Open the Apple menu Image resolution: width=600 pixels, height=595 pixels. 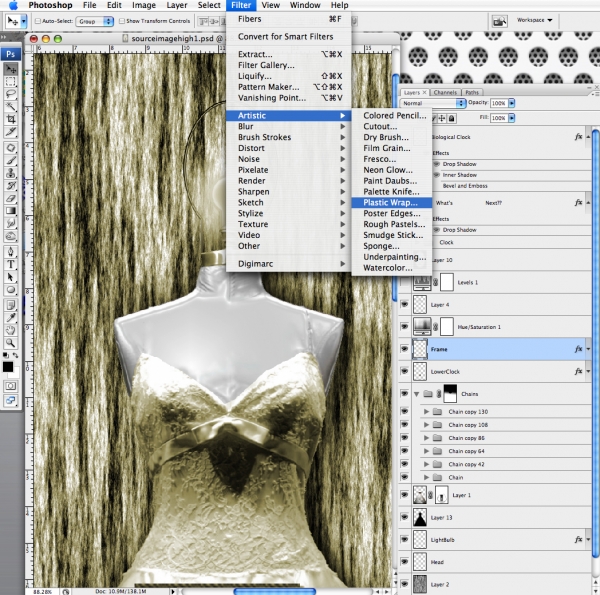point(13,5)
